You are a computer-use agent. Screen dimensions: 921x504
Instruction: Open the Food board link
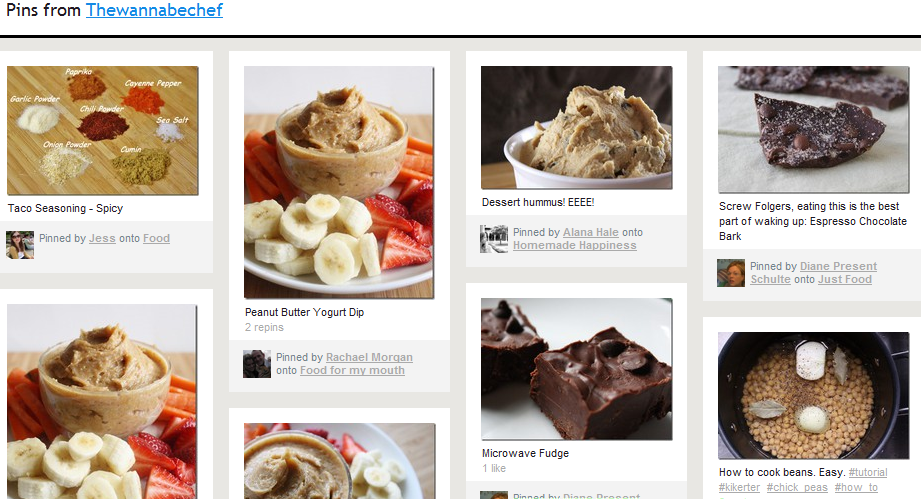(156, 238)
